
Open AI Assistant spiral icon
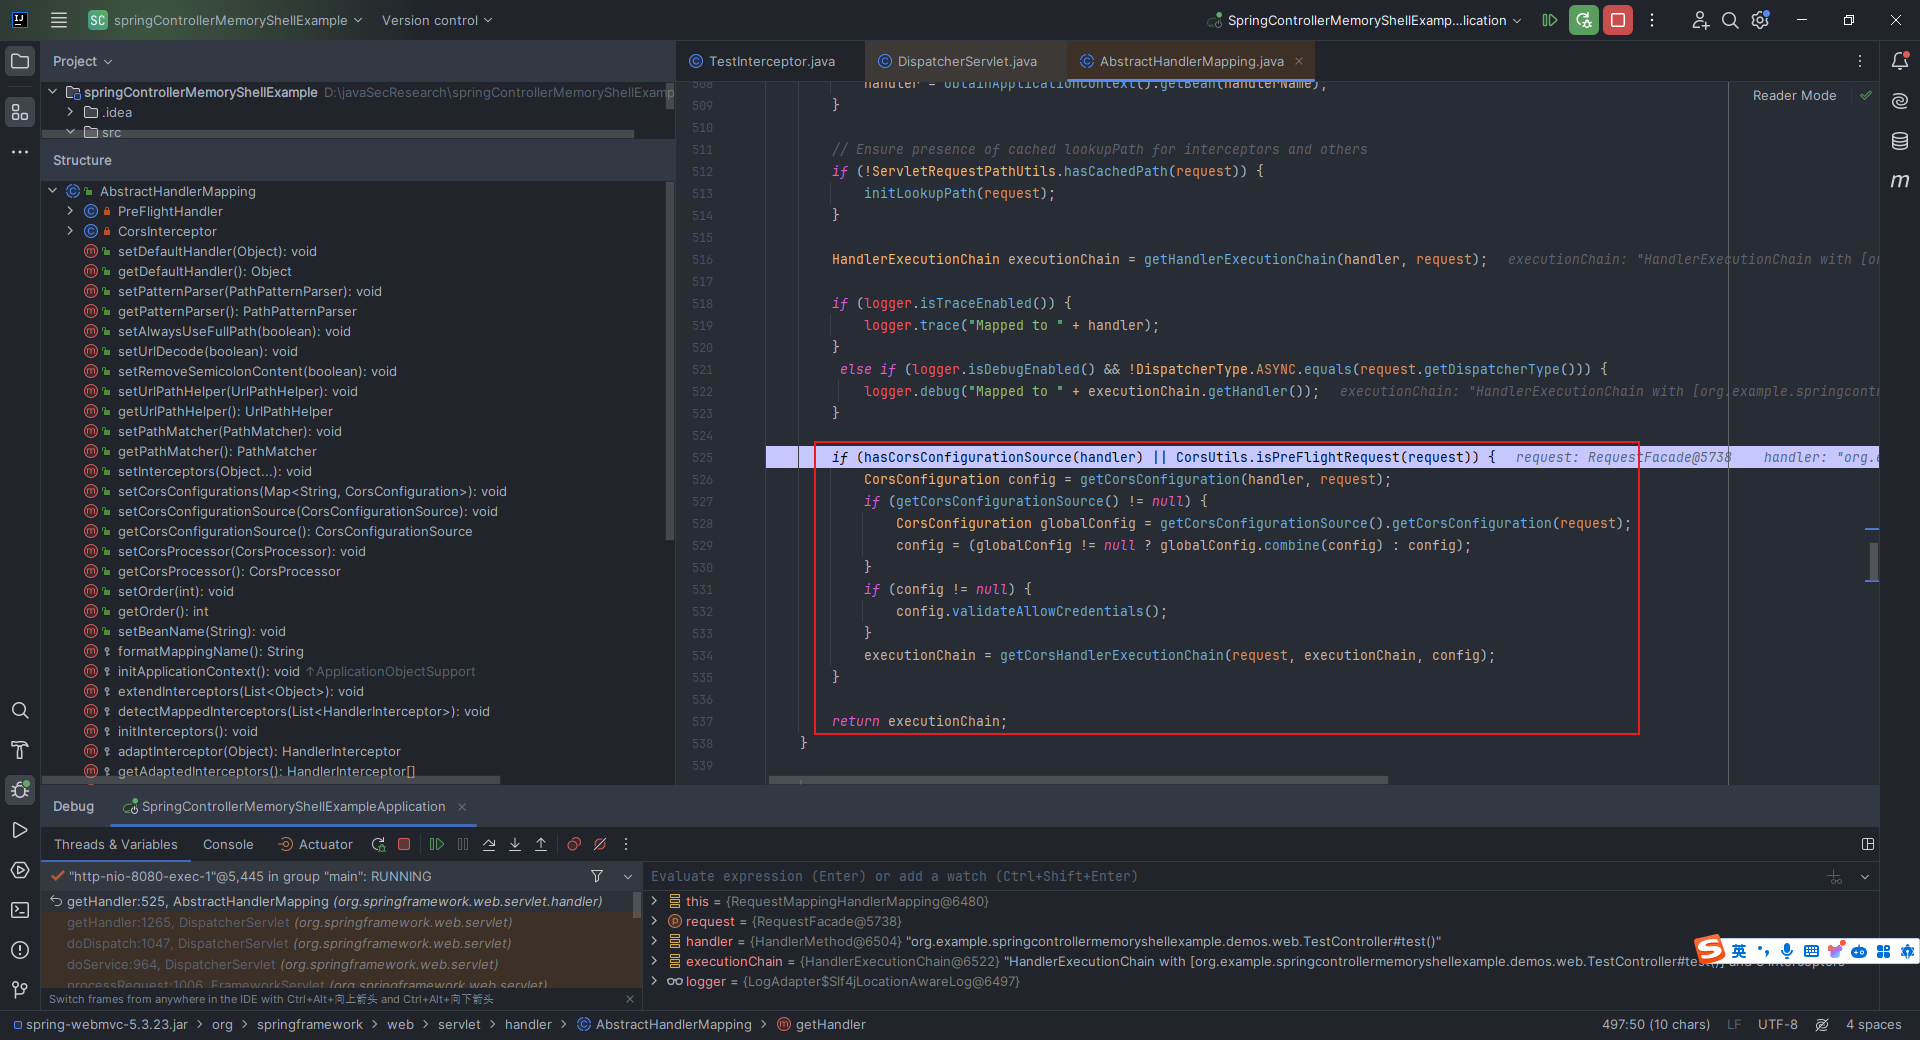tap(1900, 101)
